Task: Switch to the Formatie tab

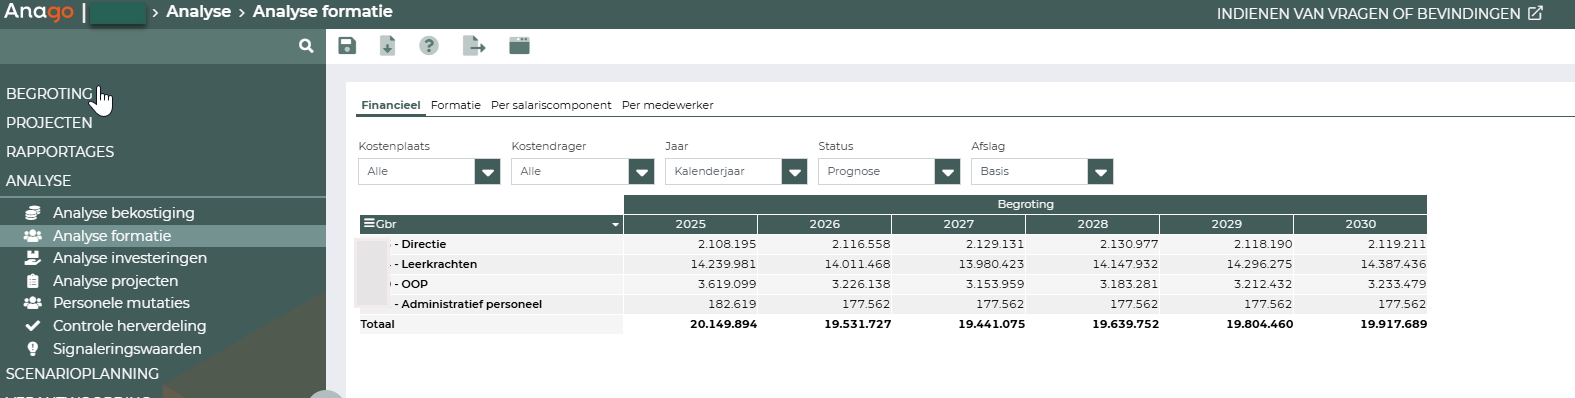Action: pos(455,105)
